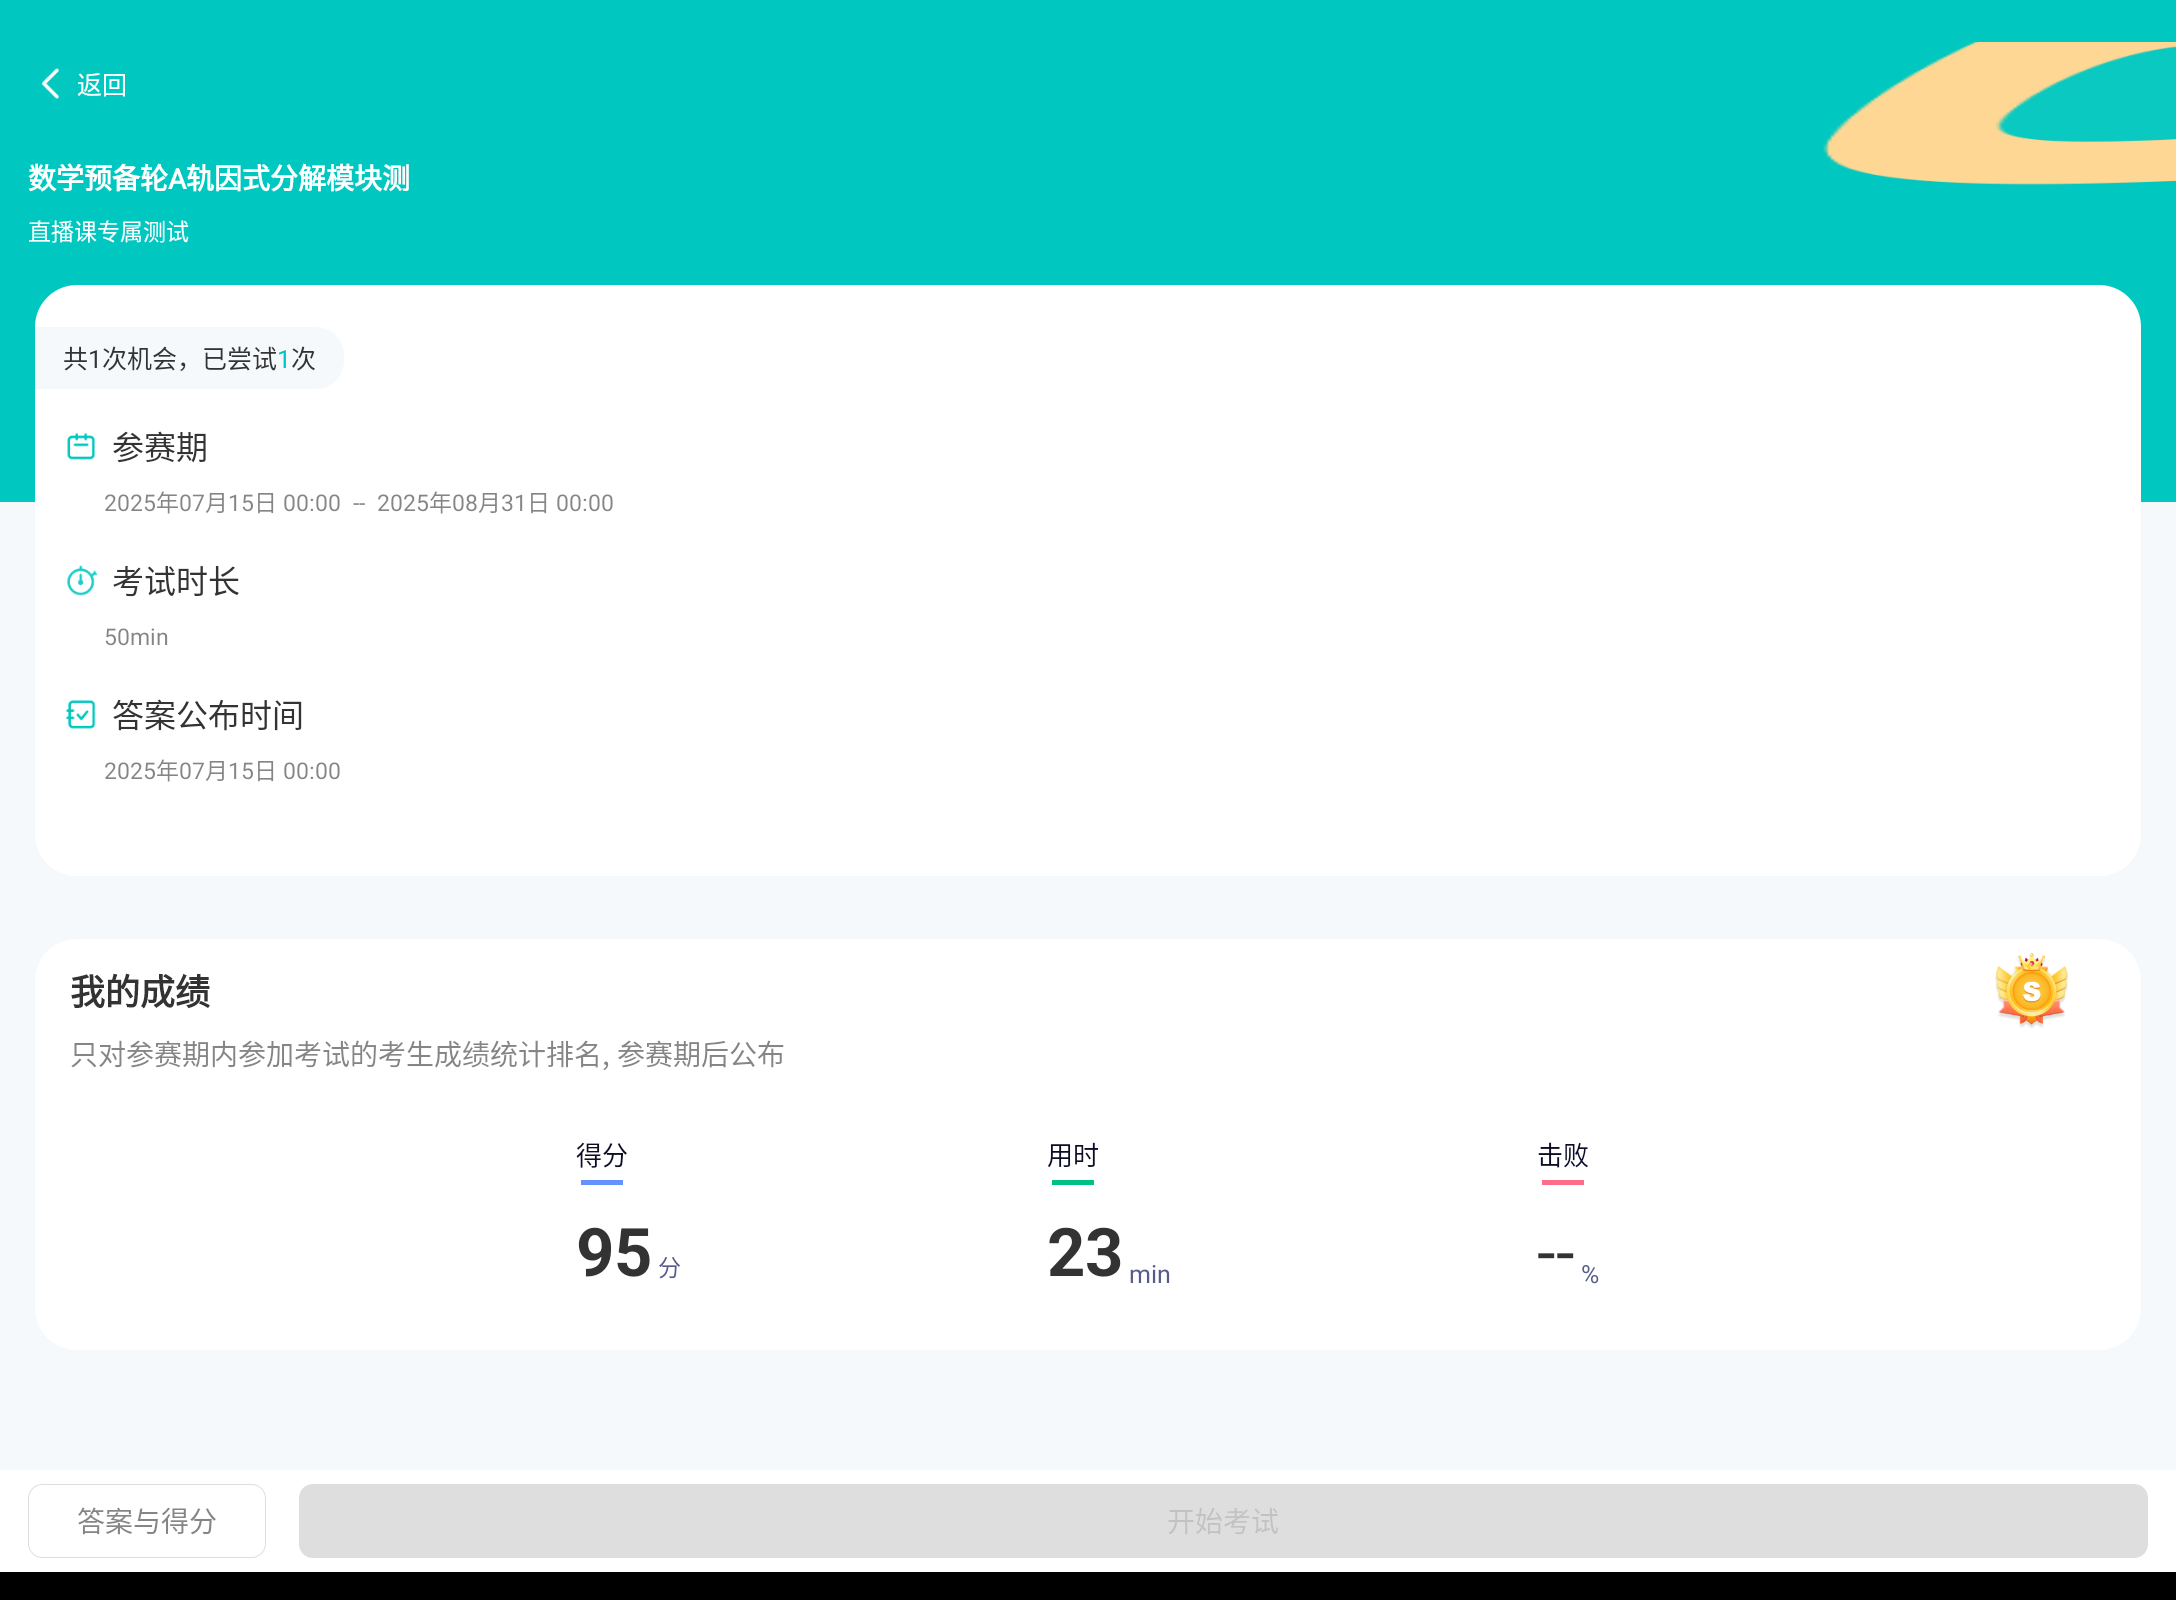Click the checklist icon beside 答案公布时间

pyautogui.click(x=81, y=714)
